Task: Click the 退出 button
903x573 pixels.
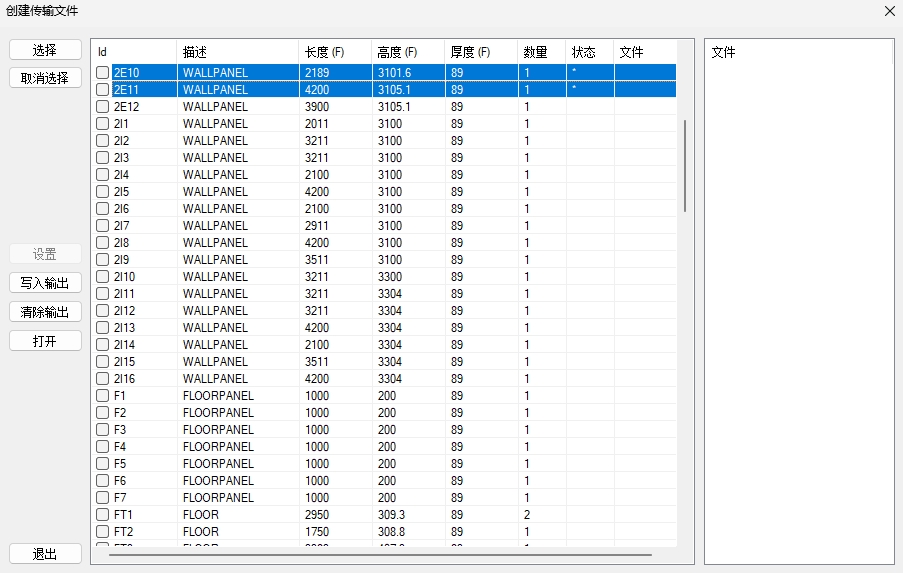Action: coord(45,554)
